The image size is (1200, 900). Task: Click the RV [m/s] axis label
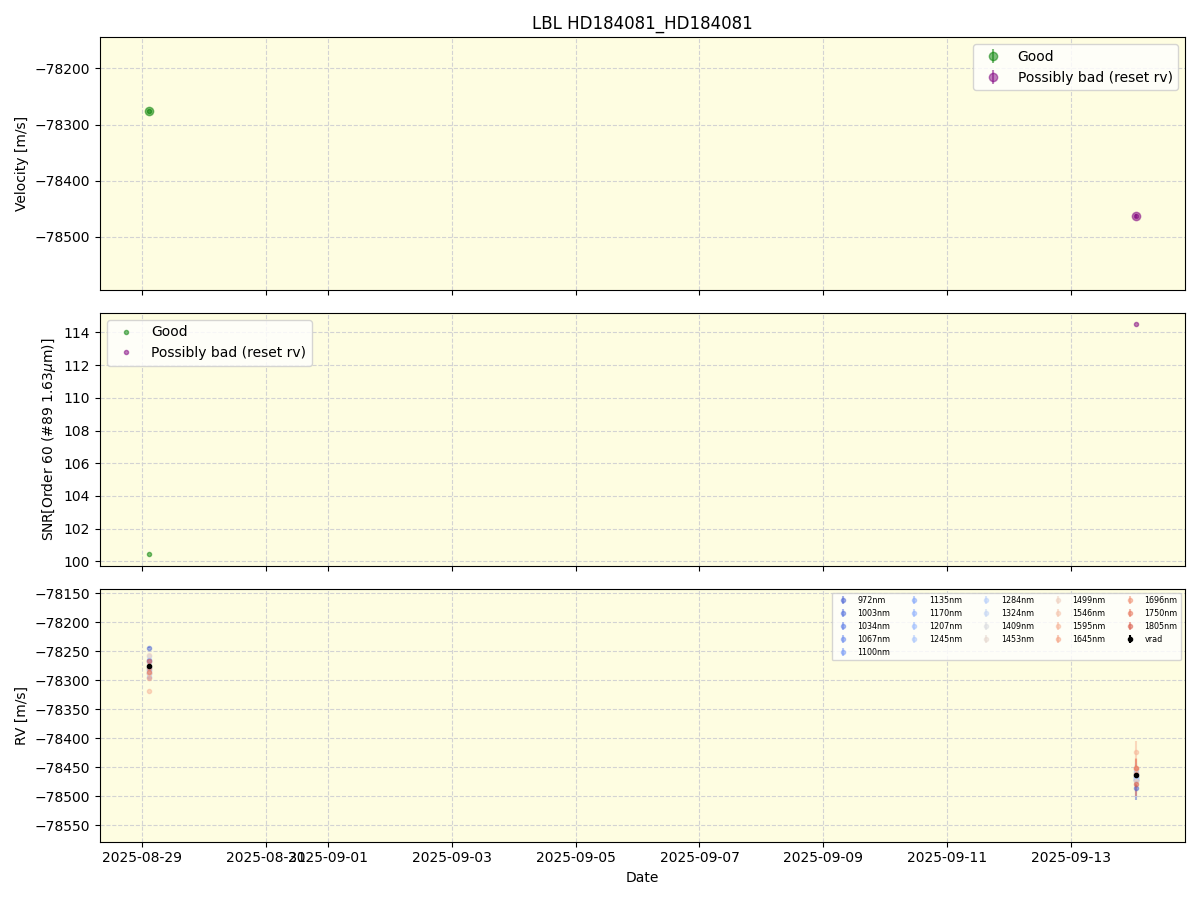(21, 715)
